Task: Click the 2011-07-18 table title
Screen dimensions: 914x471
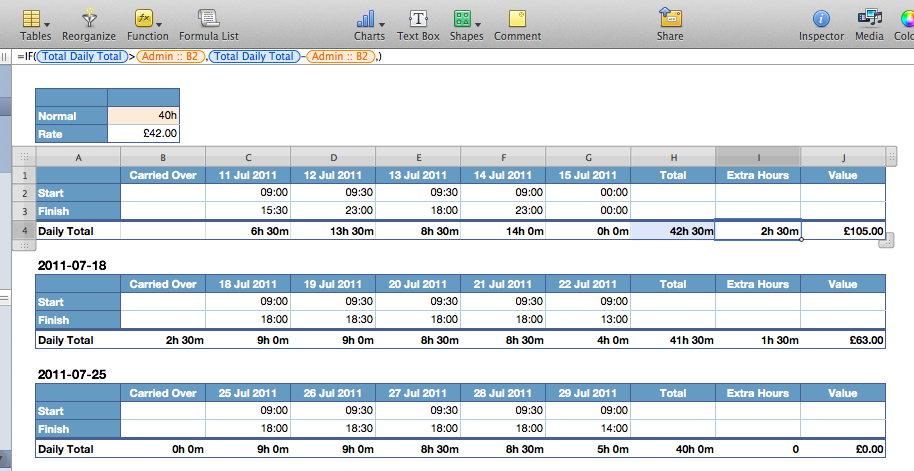Action: (x=72, y=266)
